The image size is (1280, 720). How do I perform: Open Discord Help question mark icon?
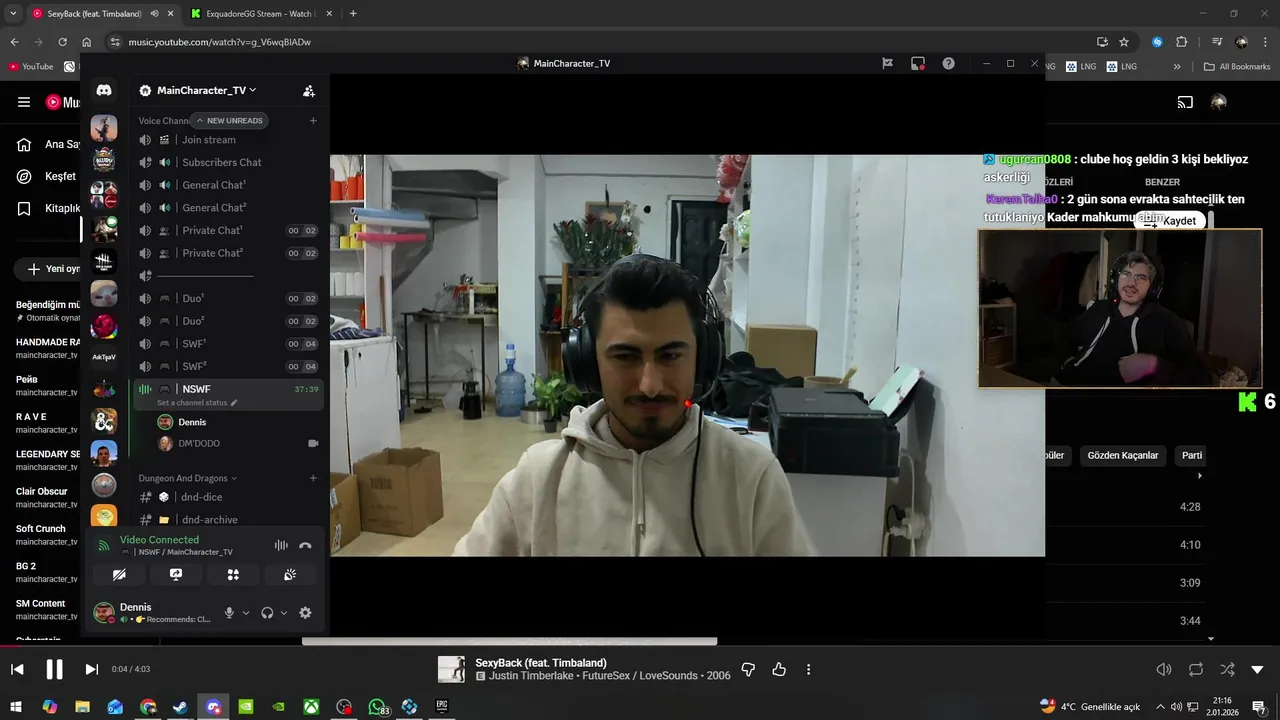[x=948, y=63]
